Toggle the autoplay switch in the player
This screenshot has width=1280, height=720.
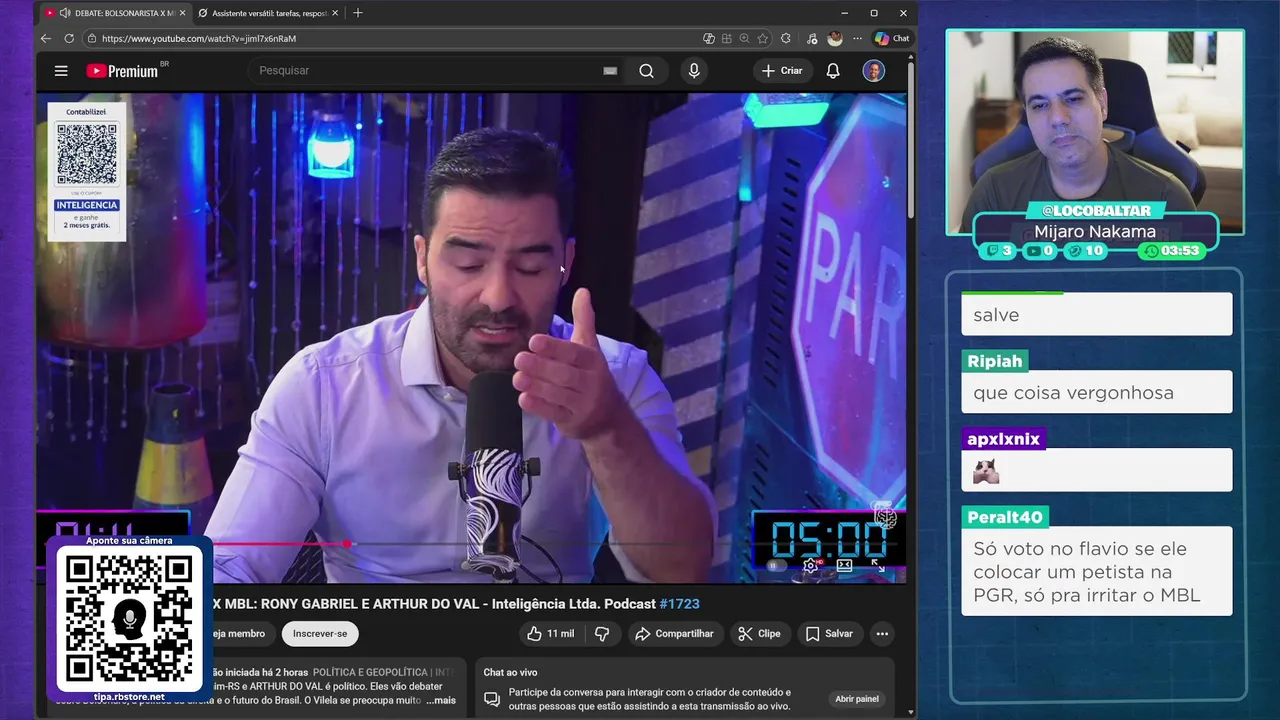pos(775,565)
